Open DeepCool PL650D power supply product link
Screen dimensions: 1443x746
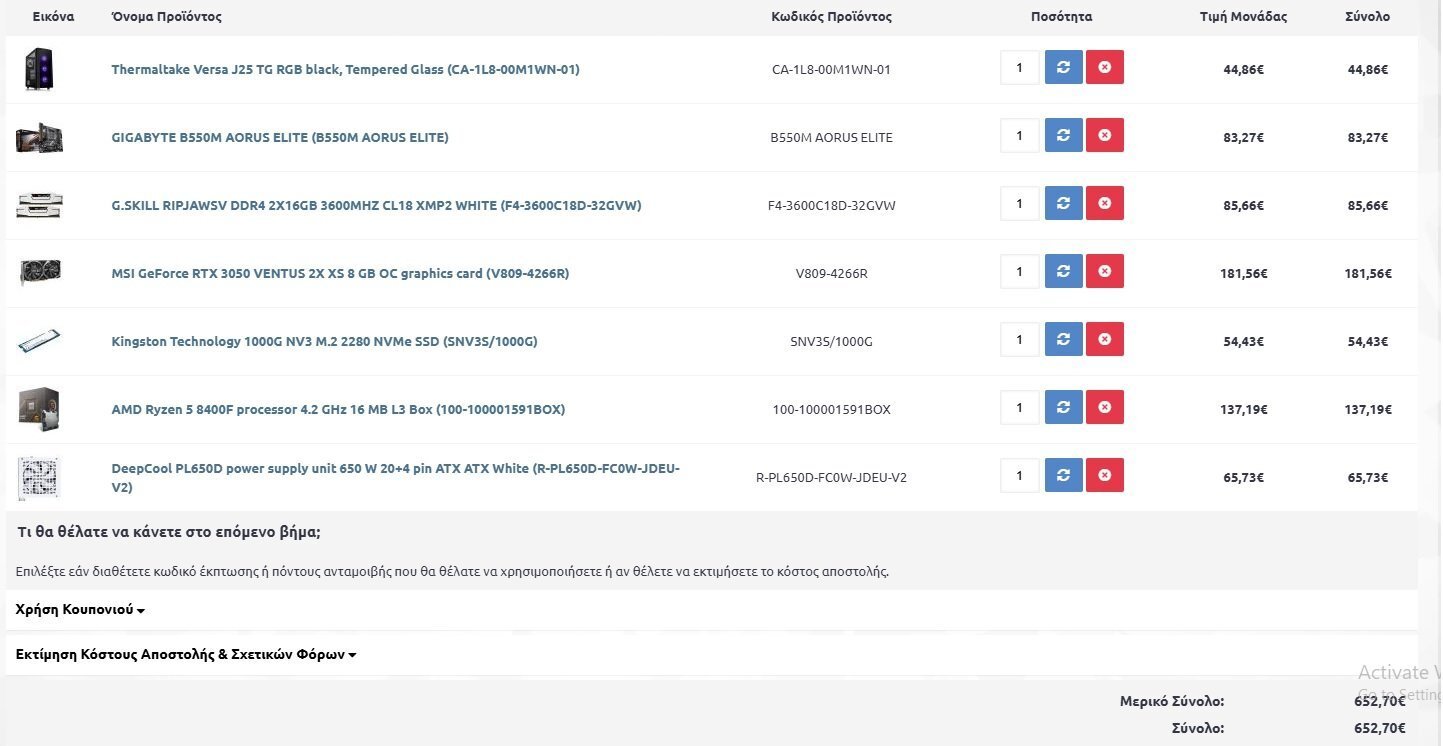pos(395,477)
